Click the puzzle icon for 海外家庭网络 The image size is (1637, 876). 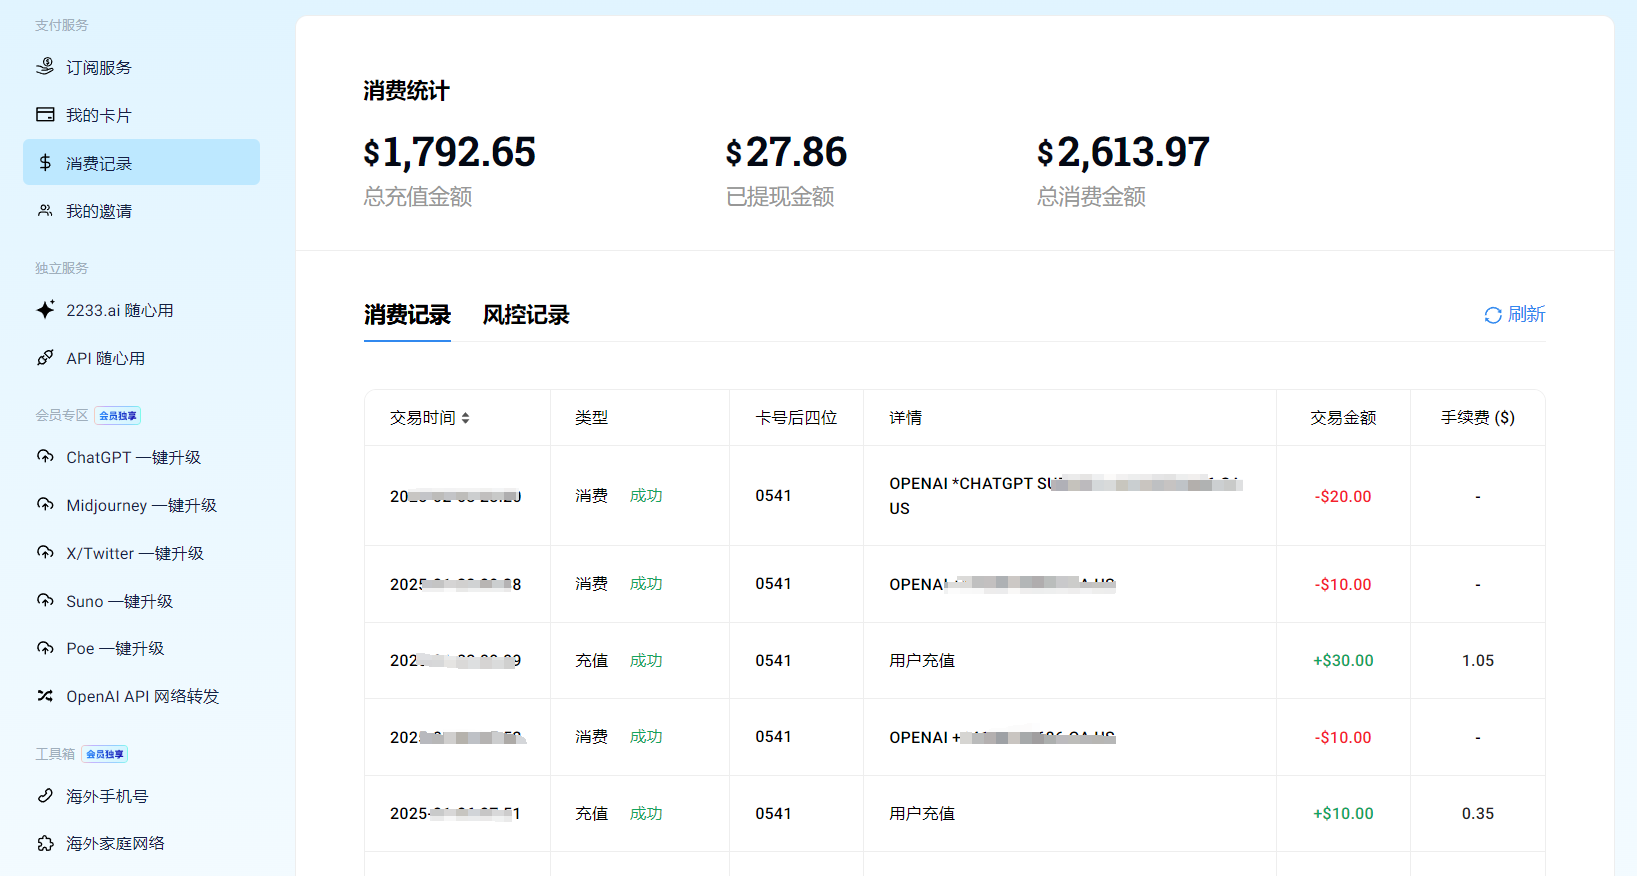coord(45,843)
